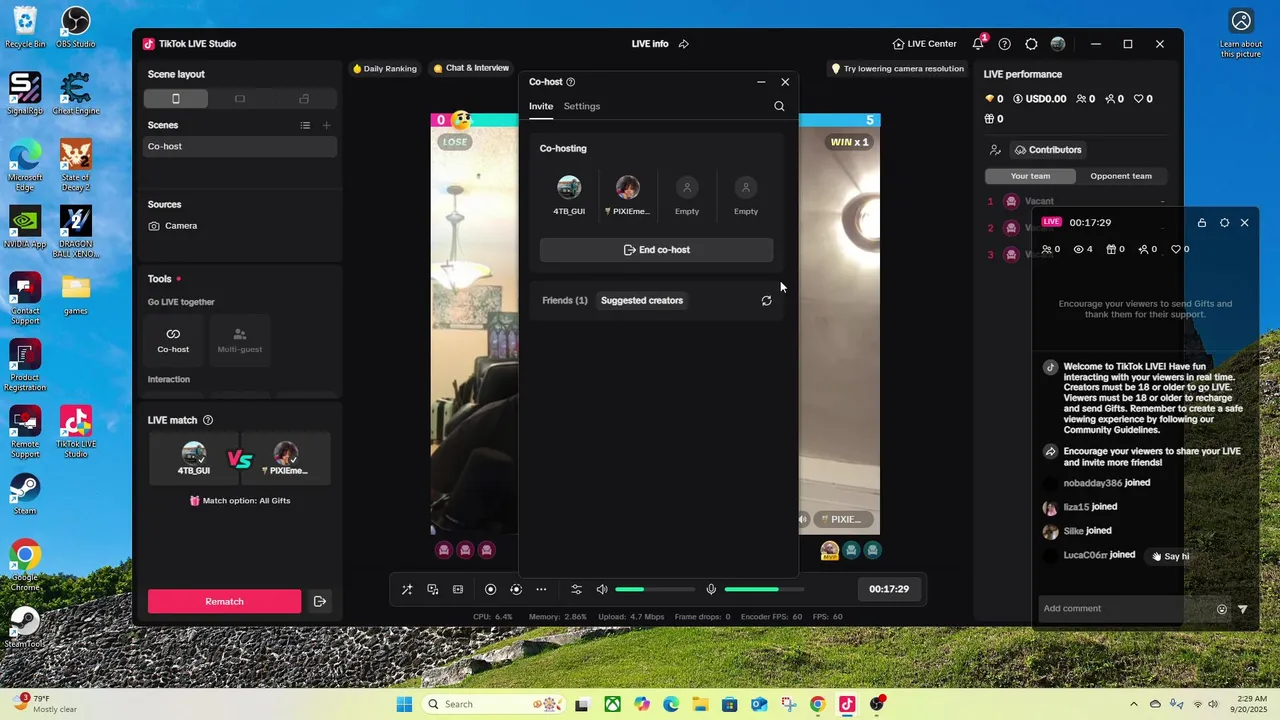The width and height of the screenshot is (1280, 720).
Task: Open LIVE Center
Action: coord(925,44)
